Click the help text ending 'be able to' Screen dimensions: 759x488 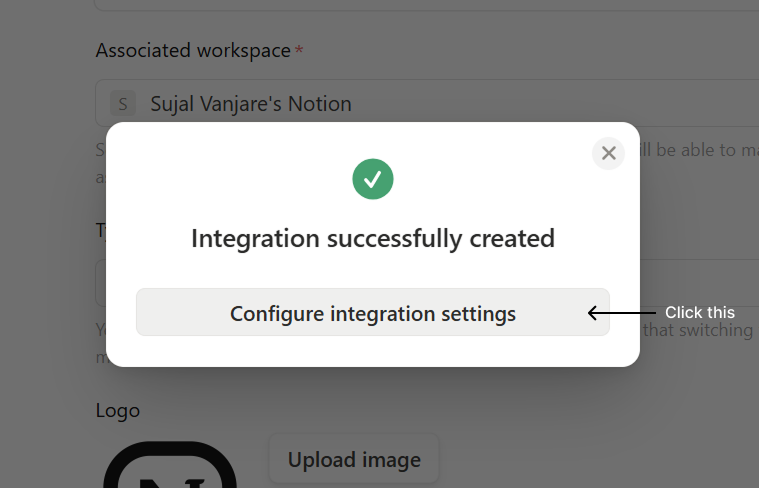[x=699, y=150]
